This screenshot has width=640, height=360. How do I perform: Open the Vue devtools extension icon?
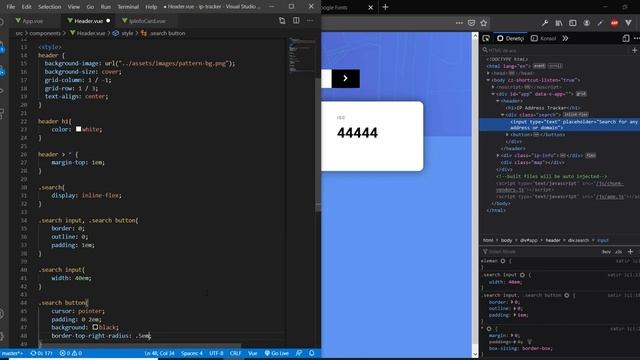(628, 23)
